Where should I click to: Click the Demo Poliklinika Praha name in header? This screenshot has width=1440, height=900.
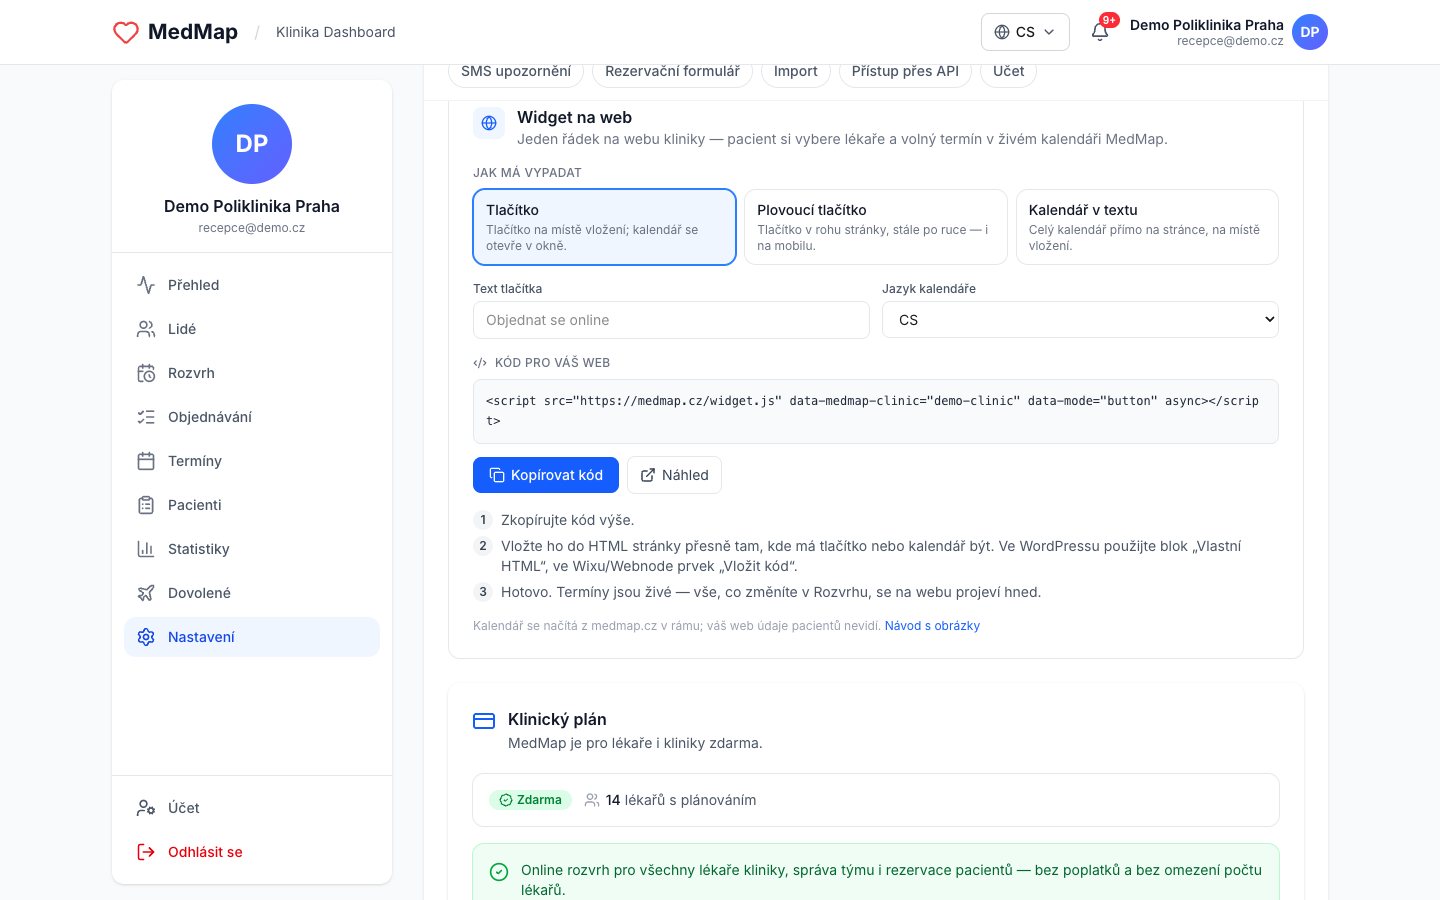(1207, 25)
